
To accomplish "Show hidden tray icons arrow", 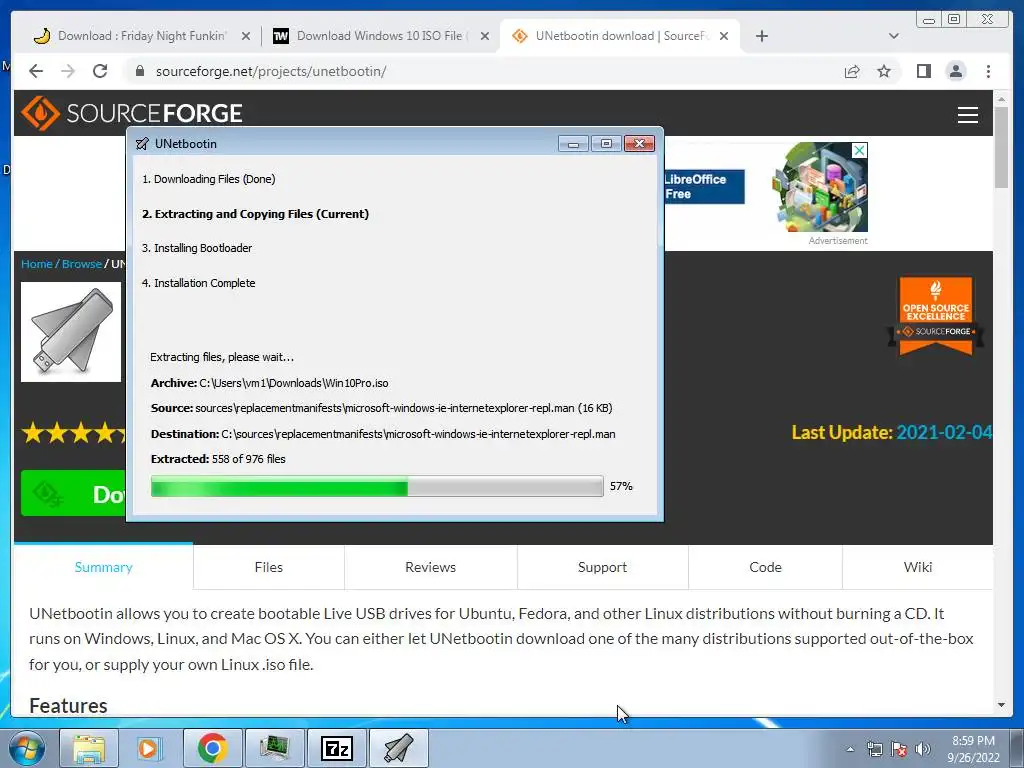I will coord(850,749).
